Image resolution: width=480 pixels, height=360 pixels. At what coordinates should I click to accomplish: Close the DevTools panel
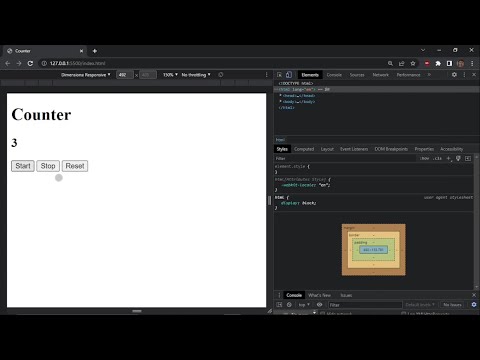click(x=474, y=75)
